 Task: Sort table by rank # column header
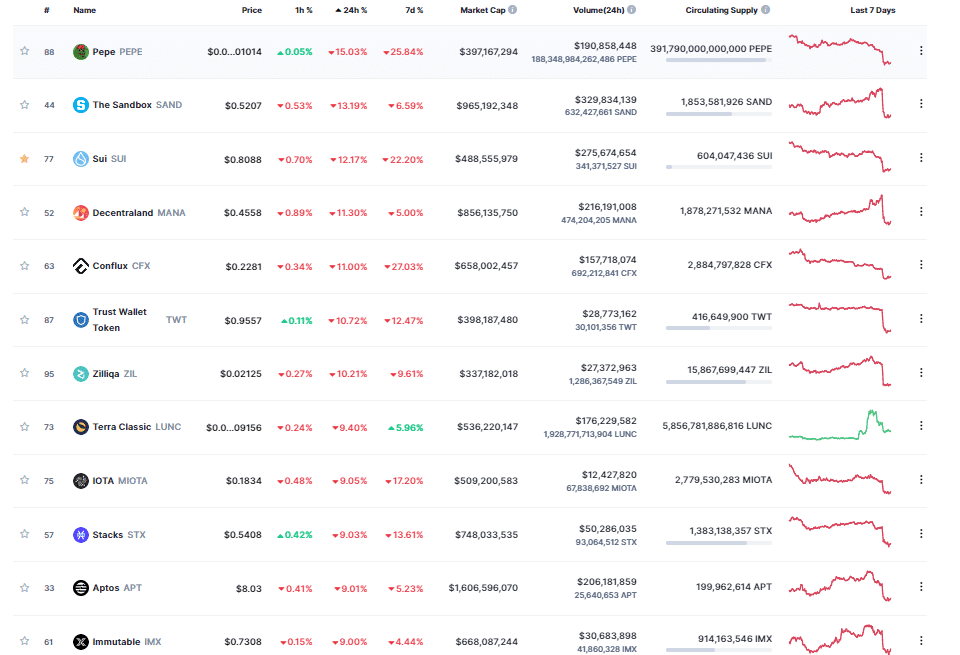pyautogui.click(x=47, y=10)
